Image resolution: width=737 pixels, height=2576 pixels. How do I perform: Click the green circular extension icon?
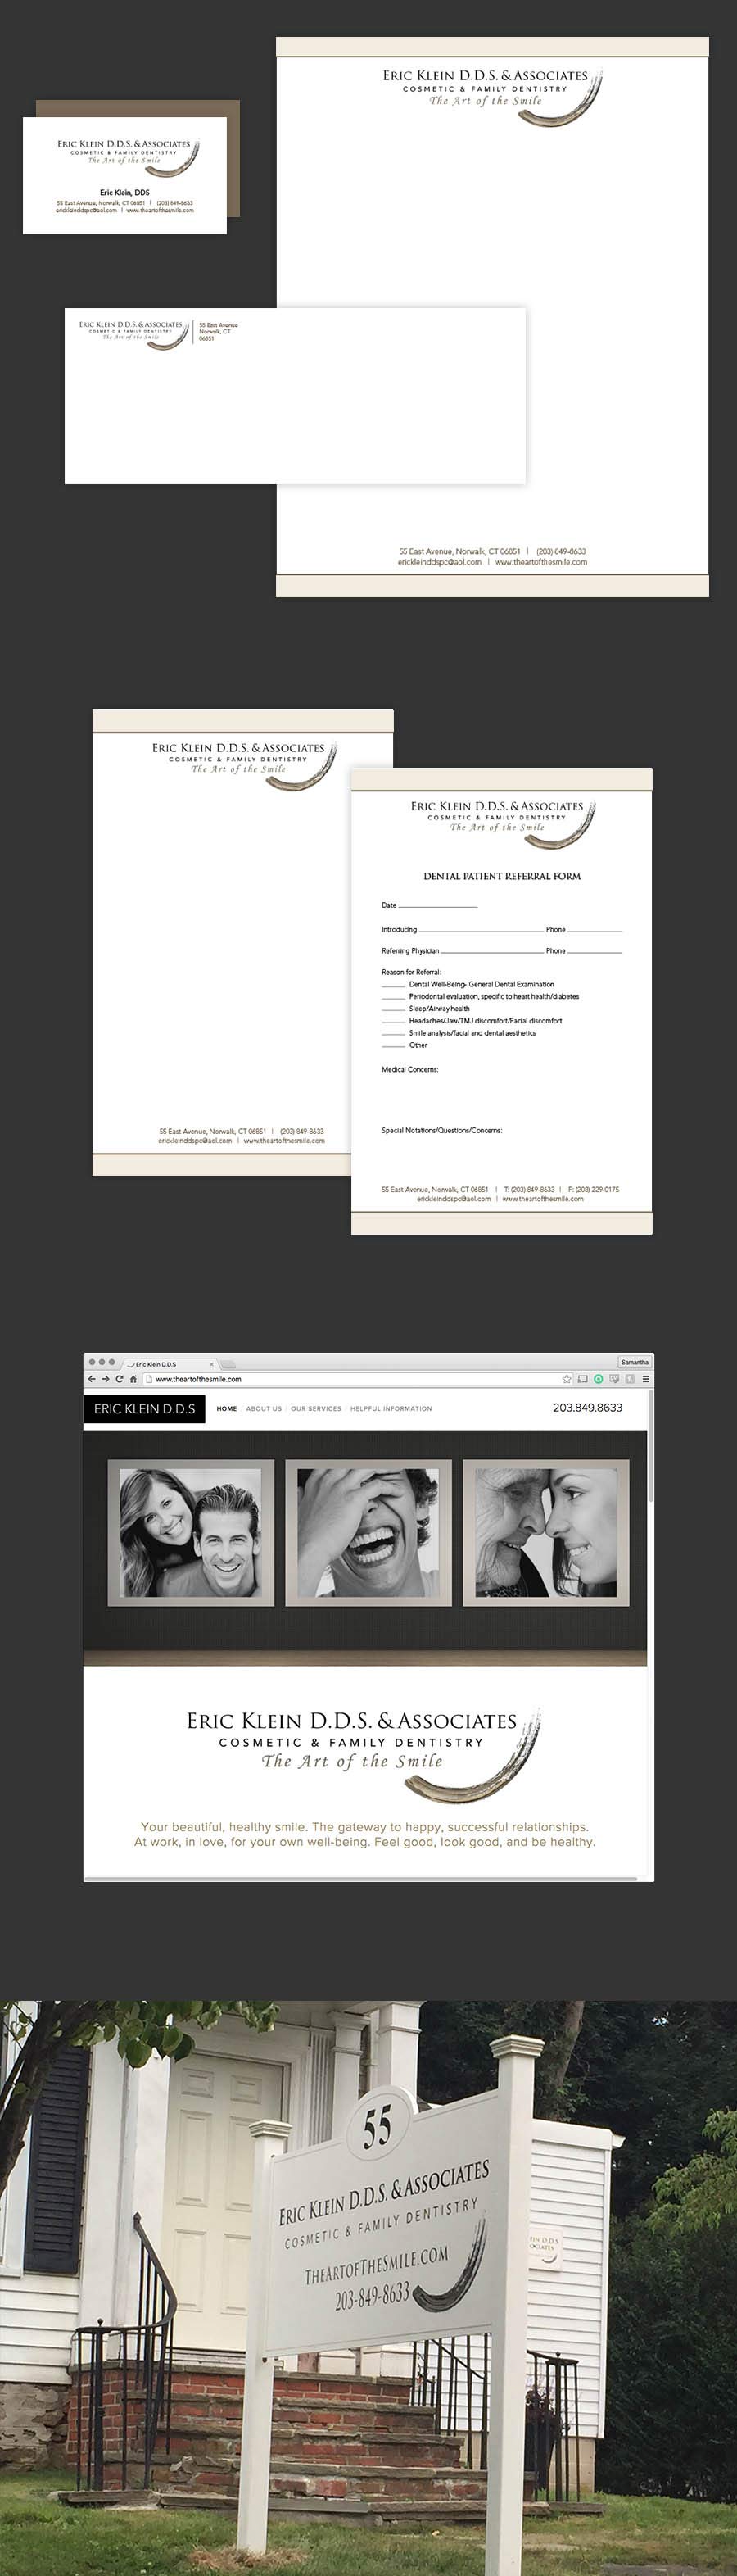(x=598, y=1379)
